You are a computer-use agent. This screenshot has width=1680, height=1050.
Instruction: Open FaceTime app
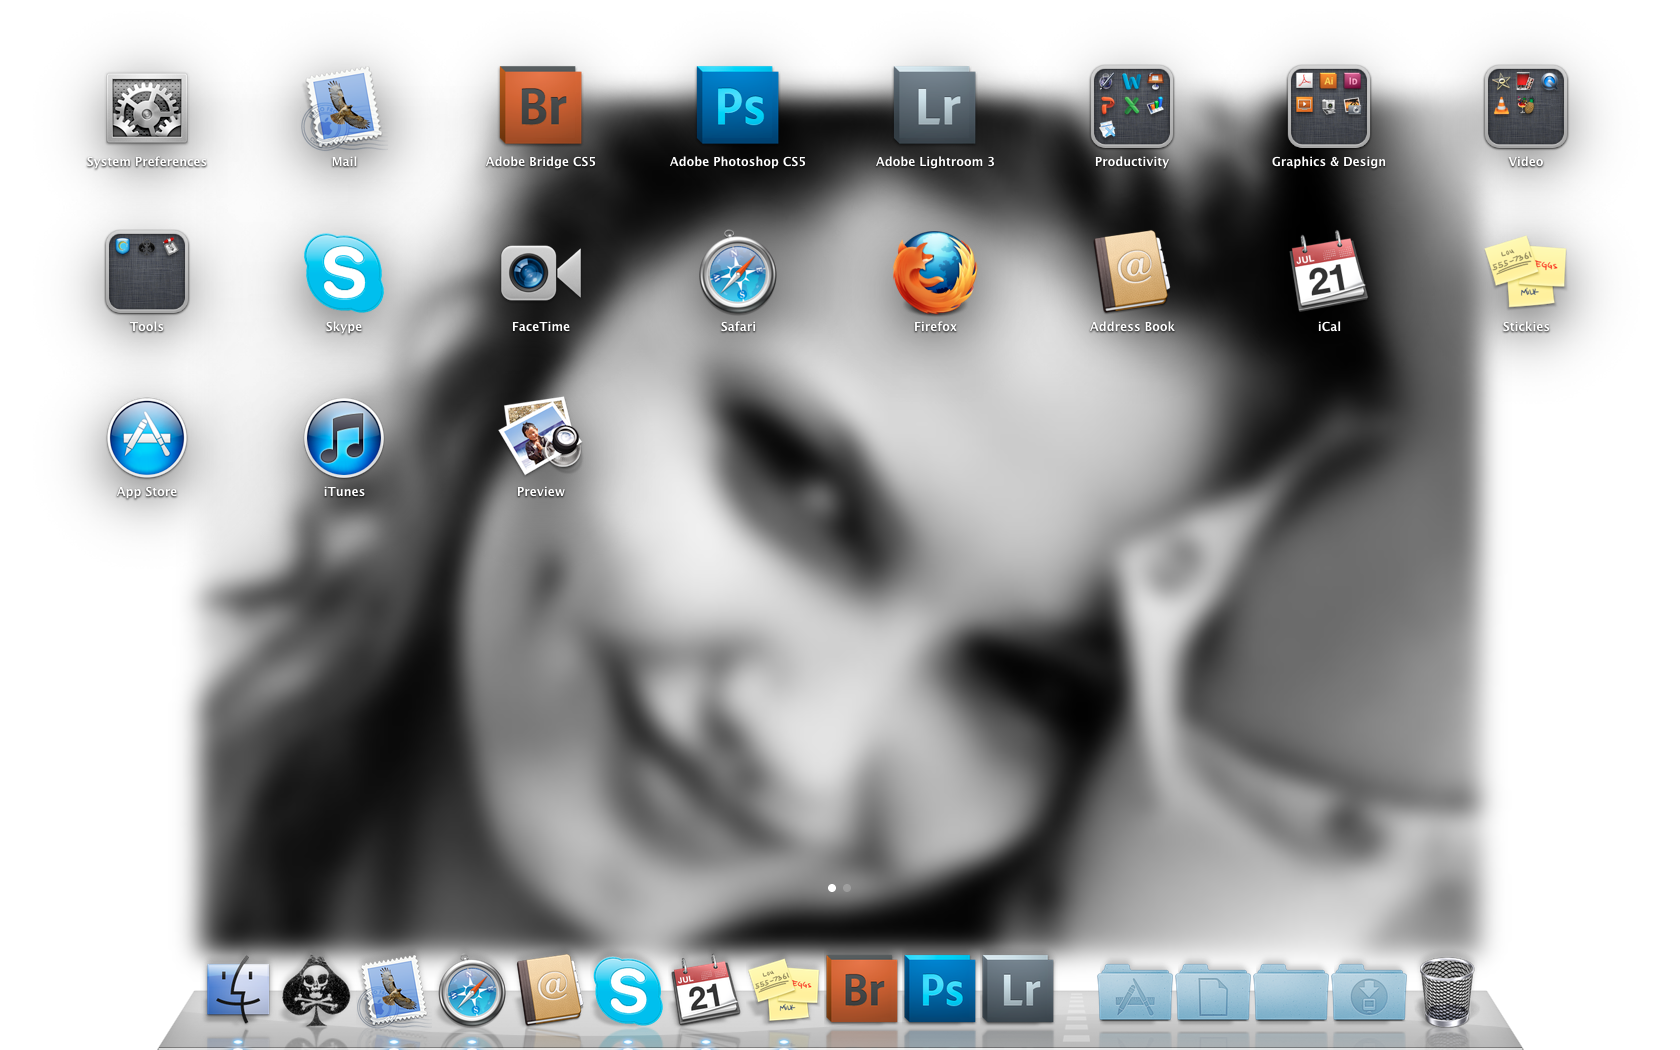(x=540, y=272)
